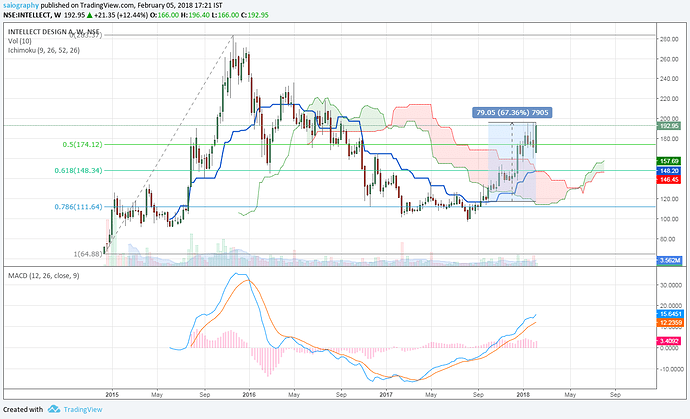This screenshot has height=419, width=690.
Task: Open the saiography author link
Action: 21,6
